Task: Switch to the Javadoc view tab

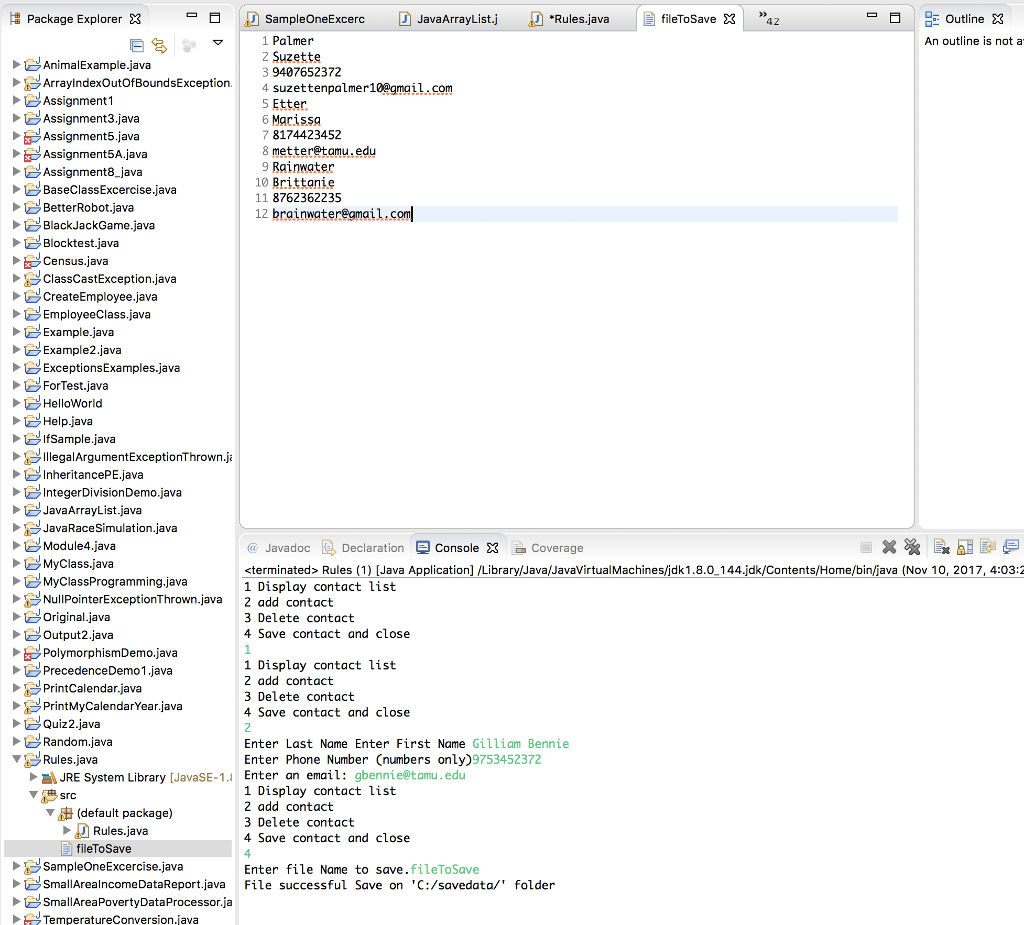Action: pos(286,548)
